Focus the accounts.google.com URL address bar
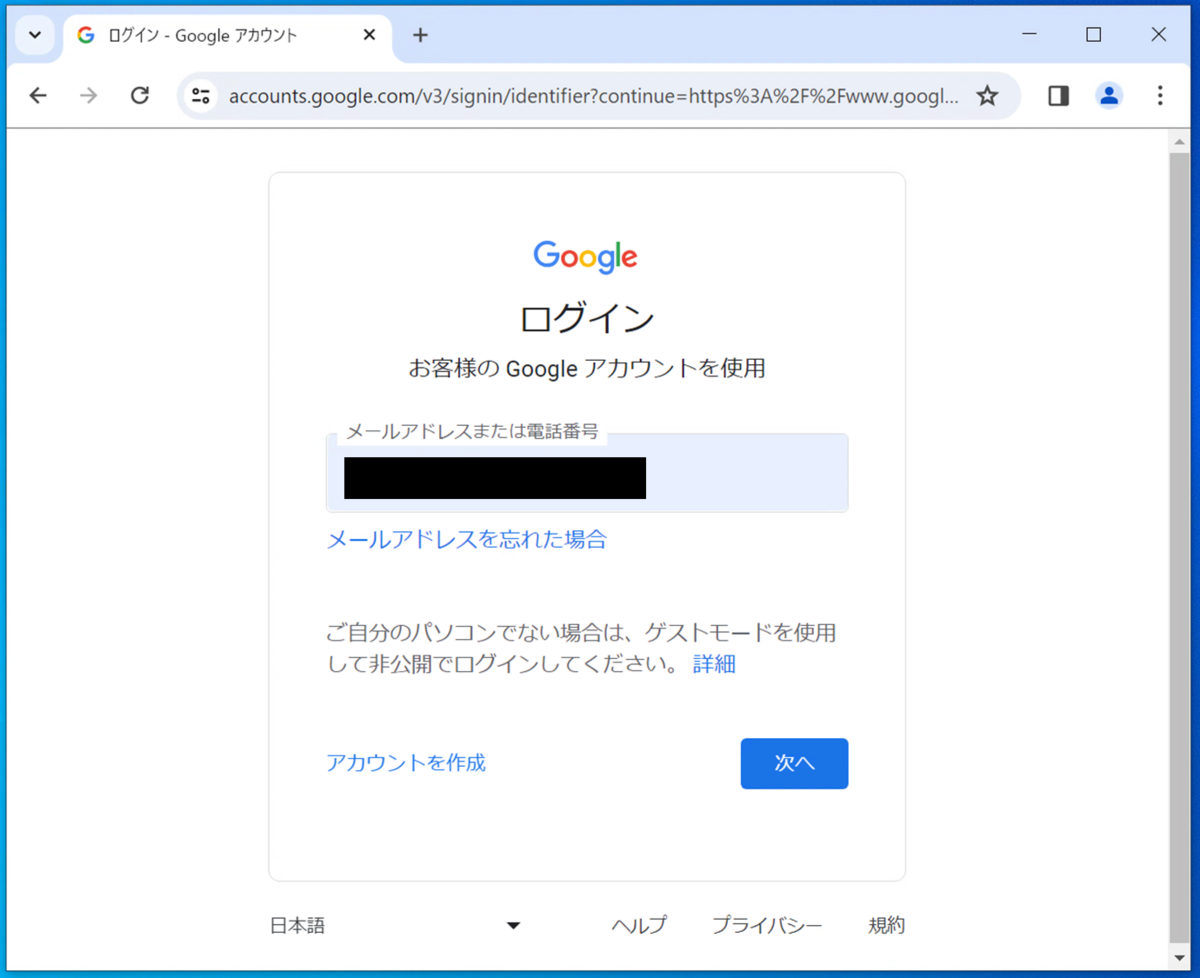The height and width of the screenshot is (978, 1200). pyautogui.click(x=593, y=96)
